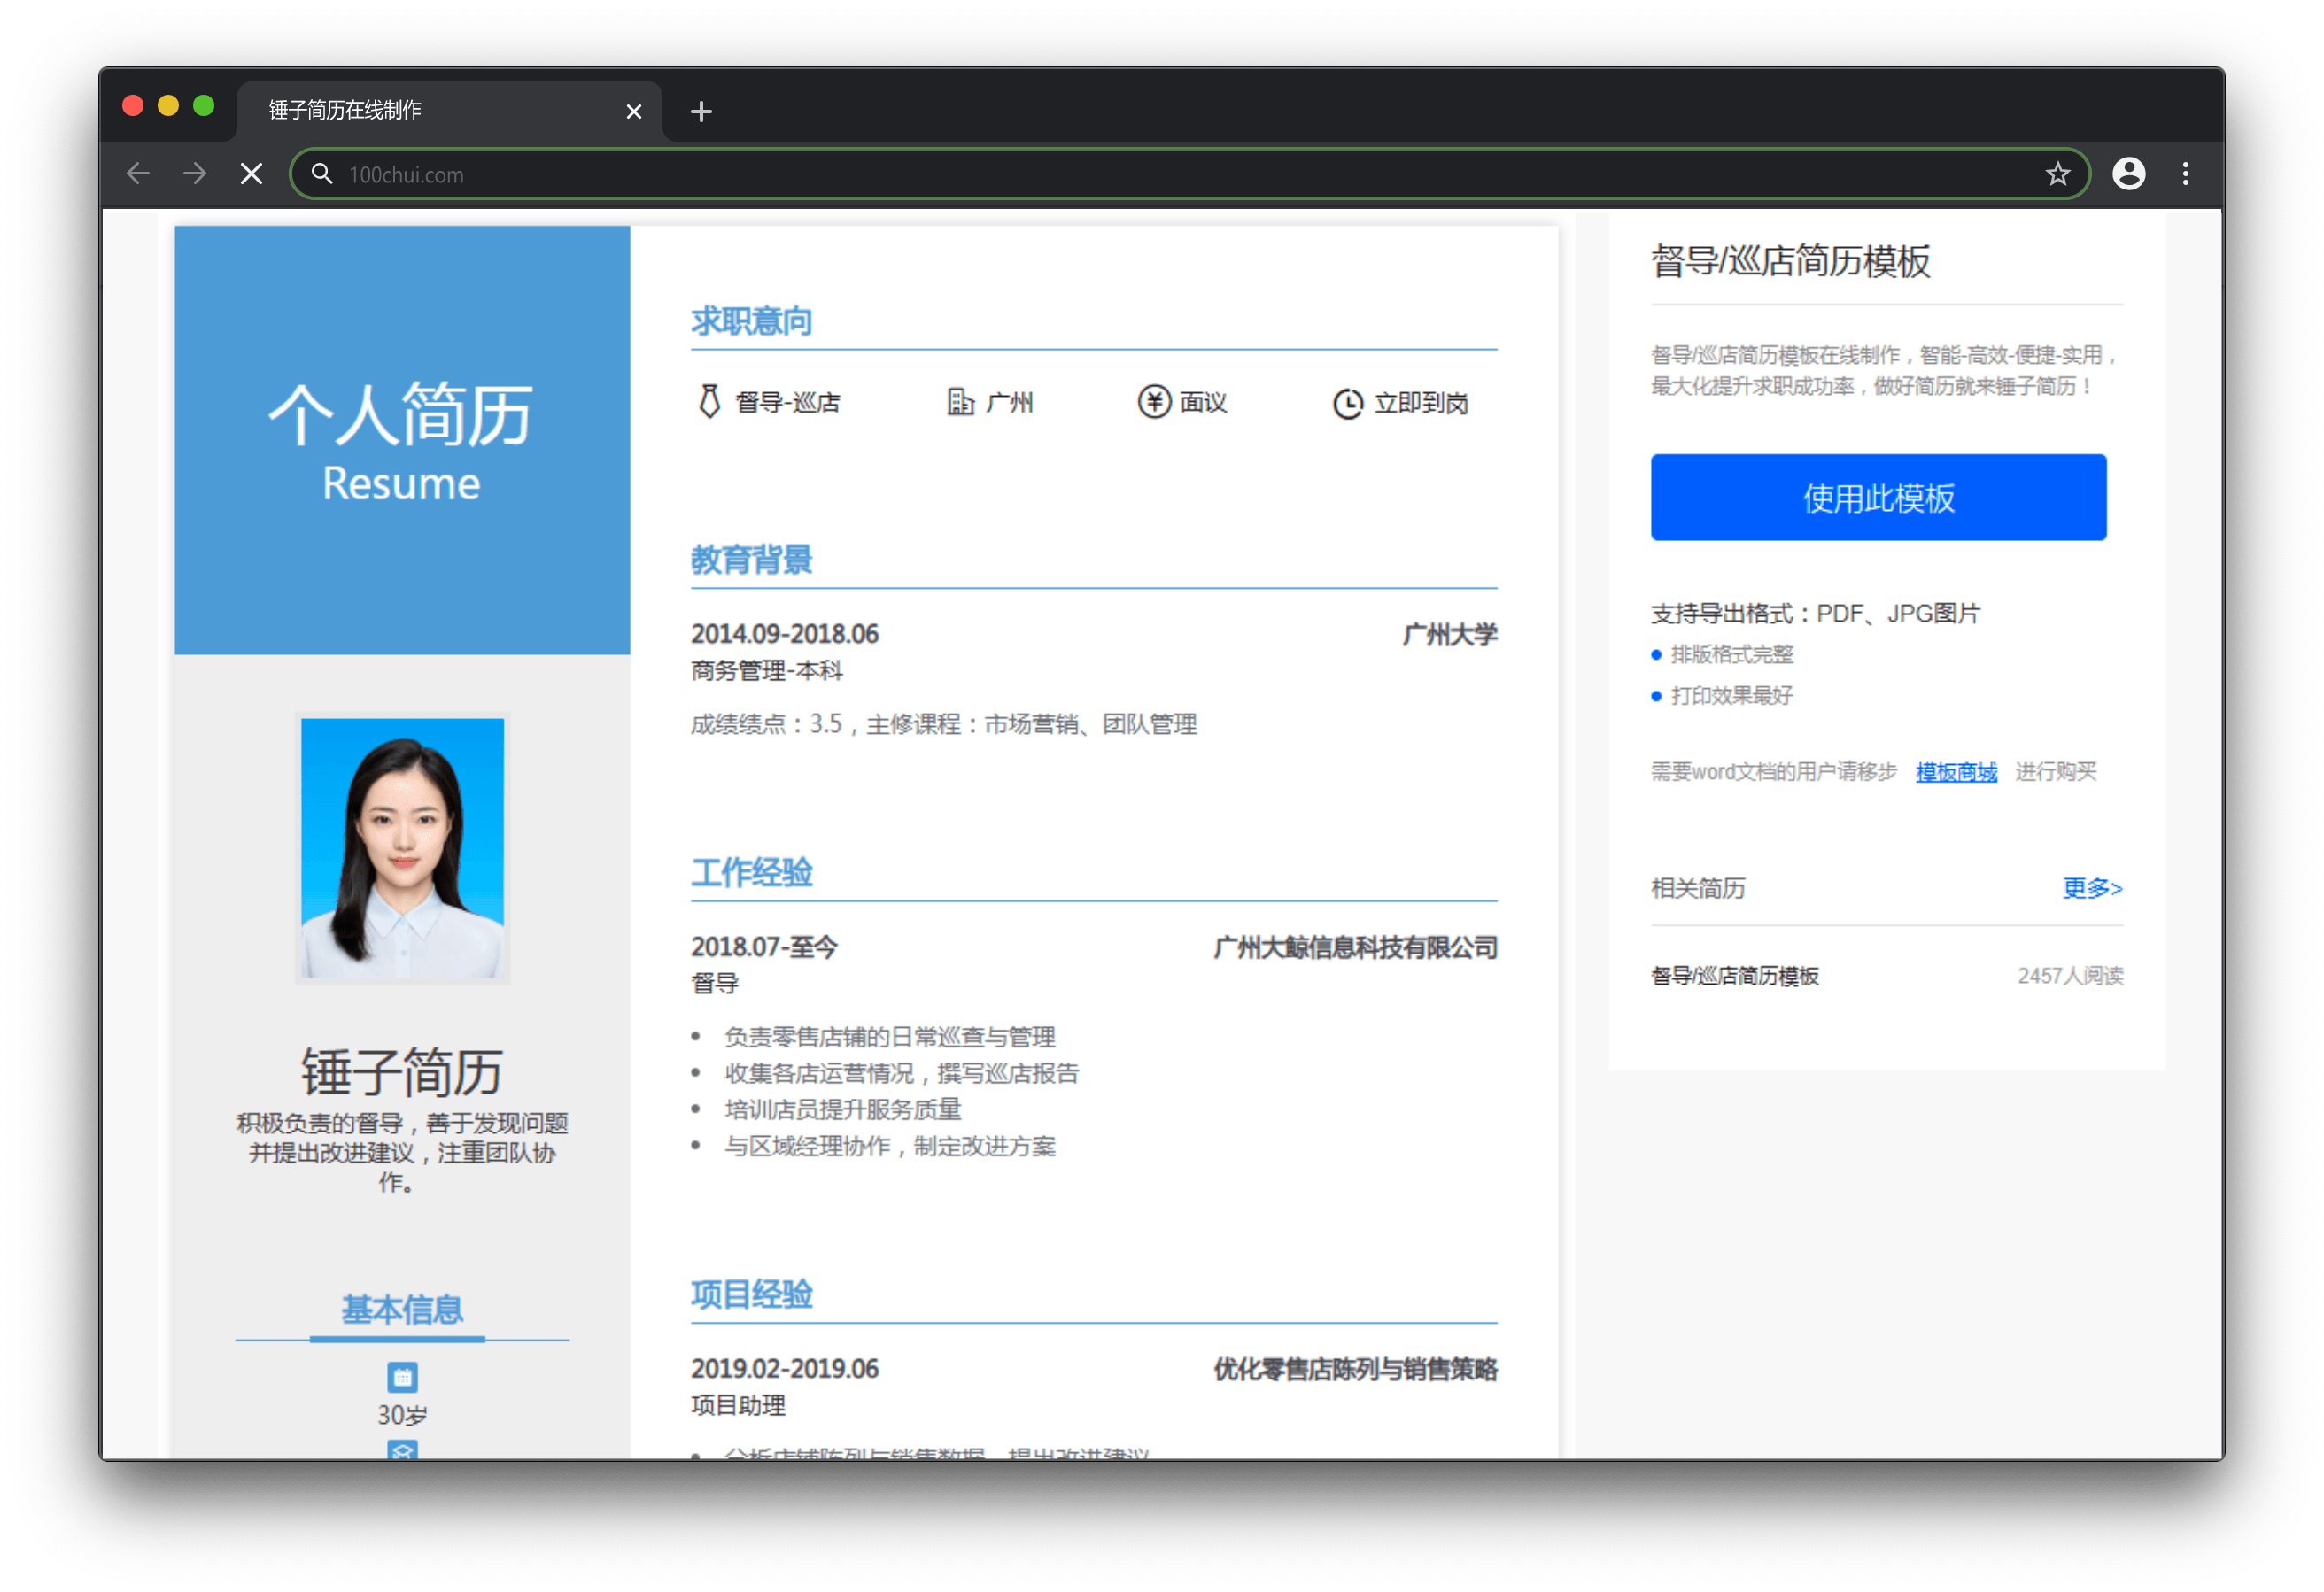Image resolution: width=2324 pixels, height=1592 pixels.
Task: Bookmark page with star icon
Action: [x=2057, y=174]
